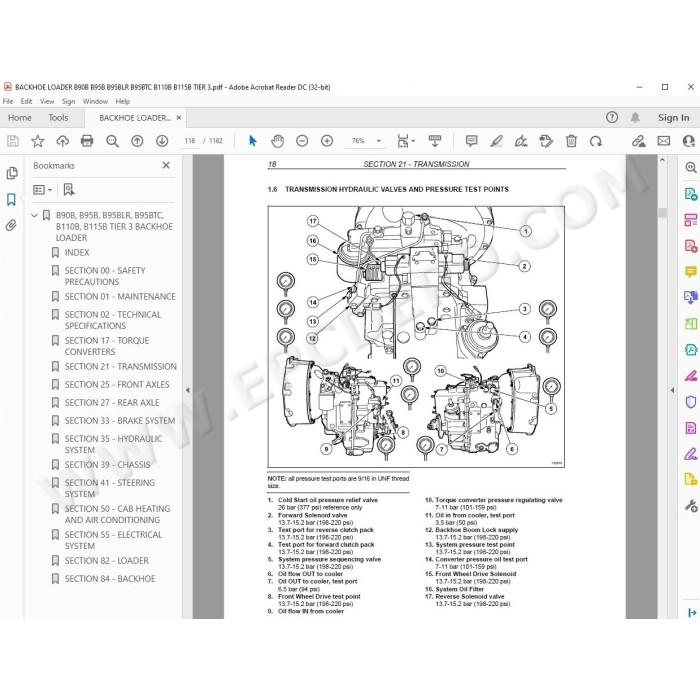Send file by email icon

tap(664, 141)
